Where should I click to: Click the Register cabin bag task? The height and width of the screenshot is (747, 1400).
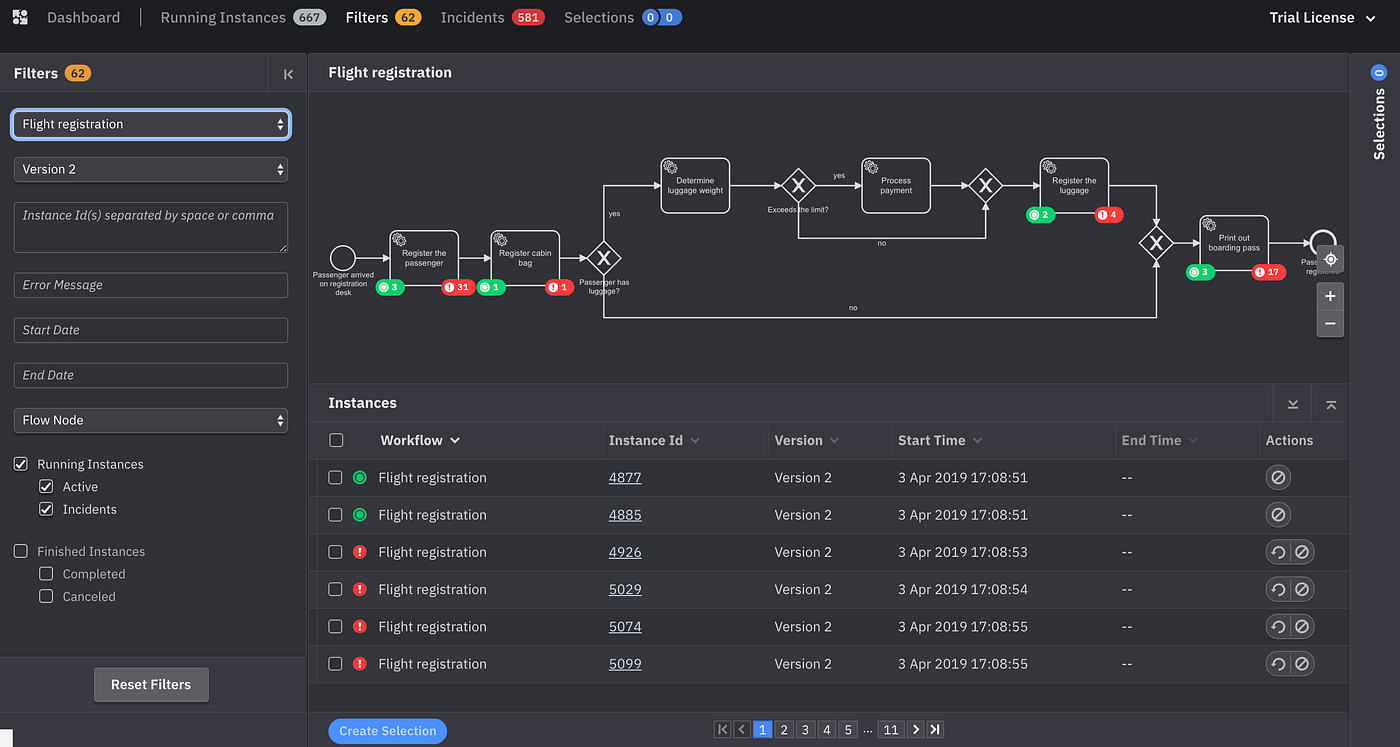[525, 257]
